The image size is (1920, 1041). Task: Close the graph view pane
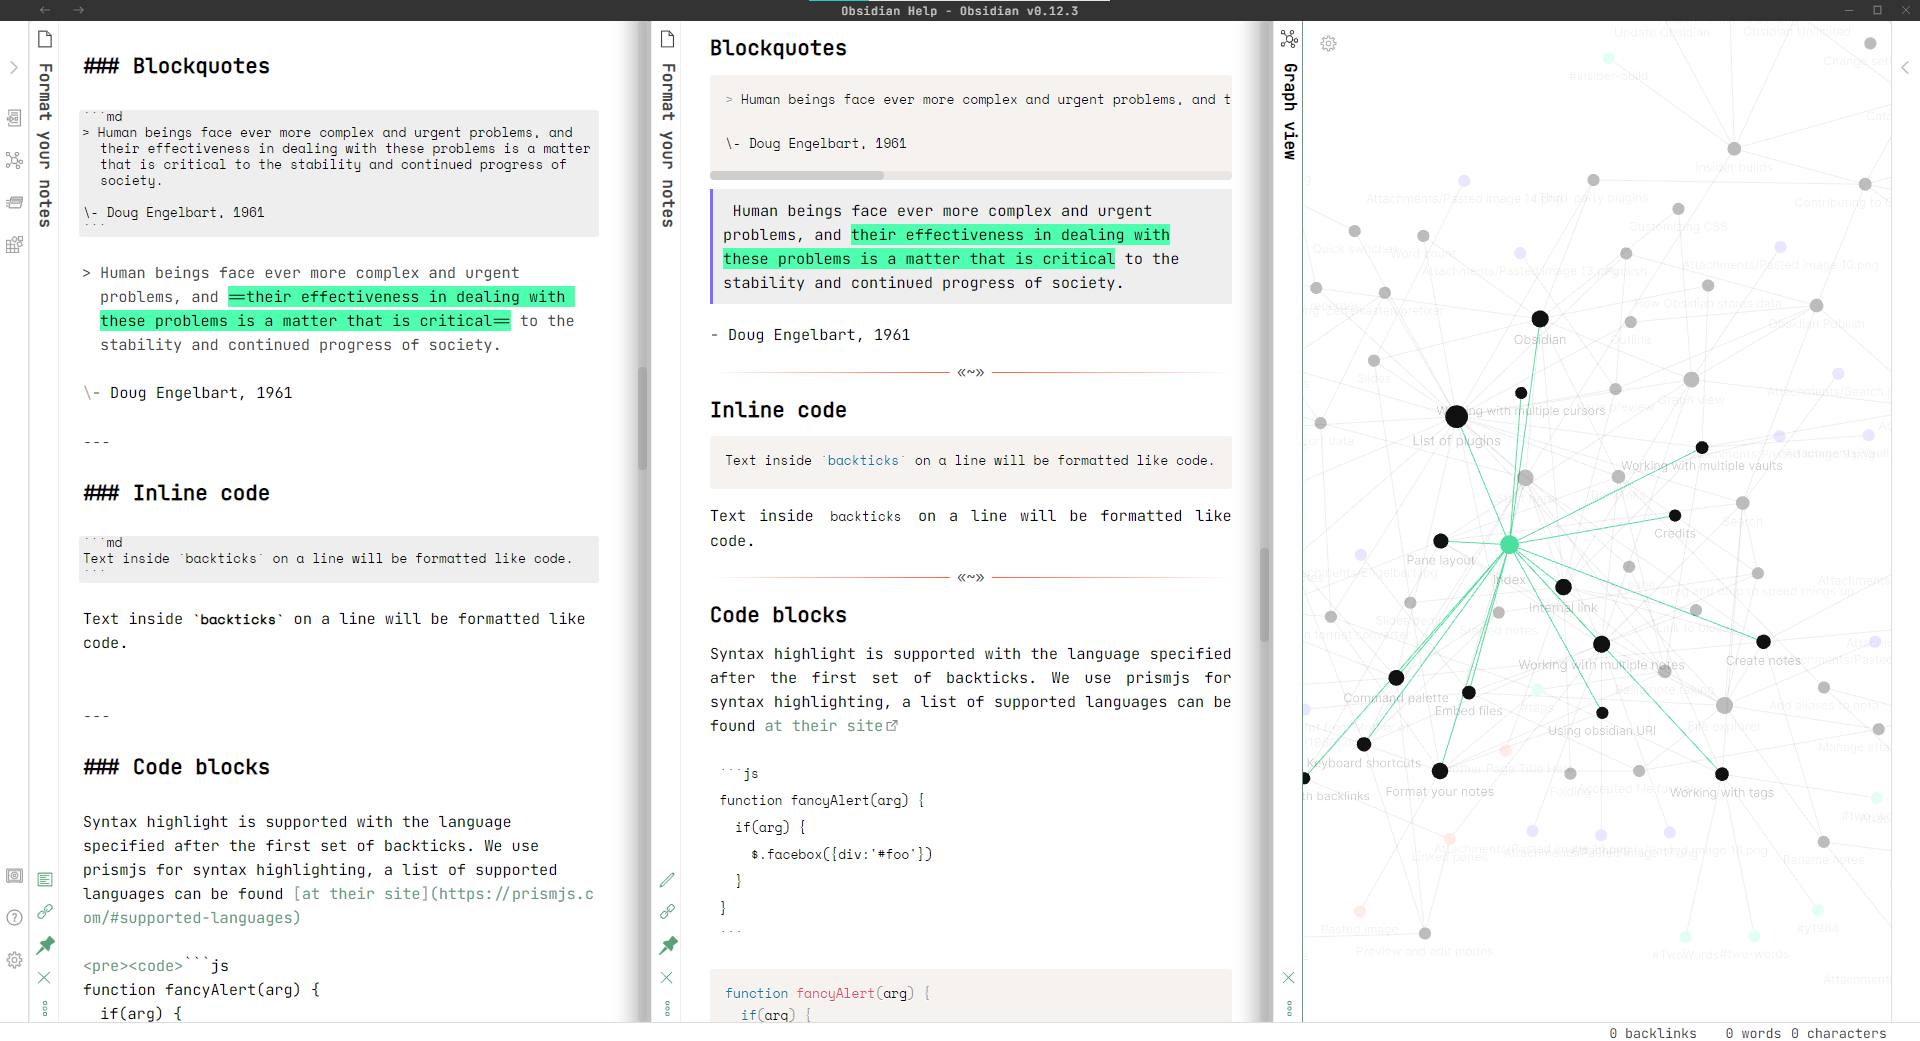[1289, 977]
